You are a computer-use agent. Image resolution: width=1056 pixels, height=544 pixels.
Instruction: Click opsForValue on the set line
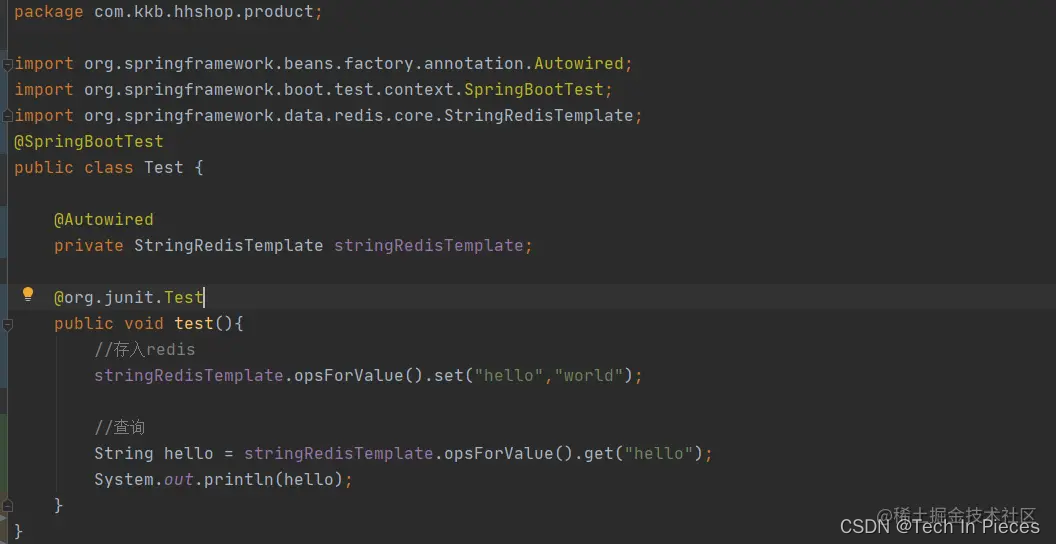coord(349,376)
